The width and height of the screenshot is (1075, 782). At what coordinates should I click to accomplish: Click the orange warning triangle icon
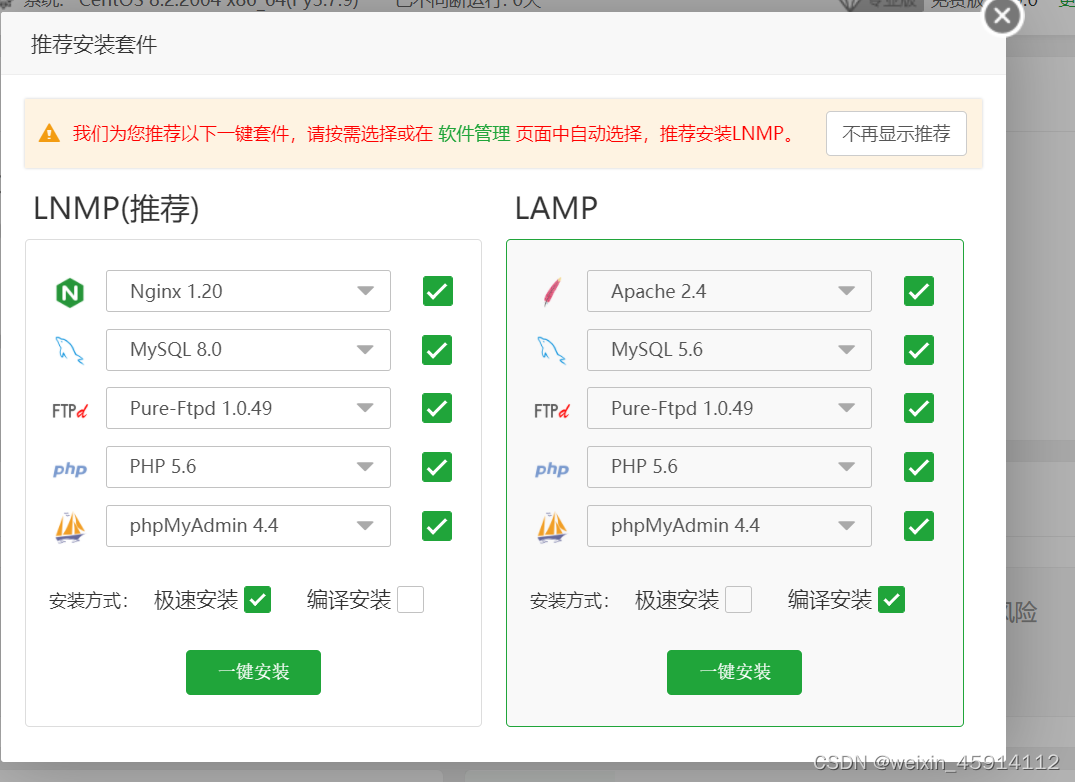tap(49, 133)
